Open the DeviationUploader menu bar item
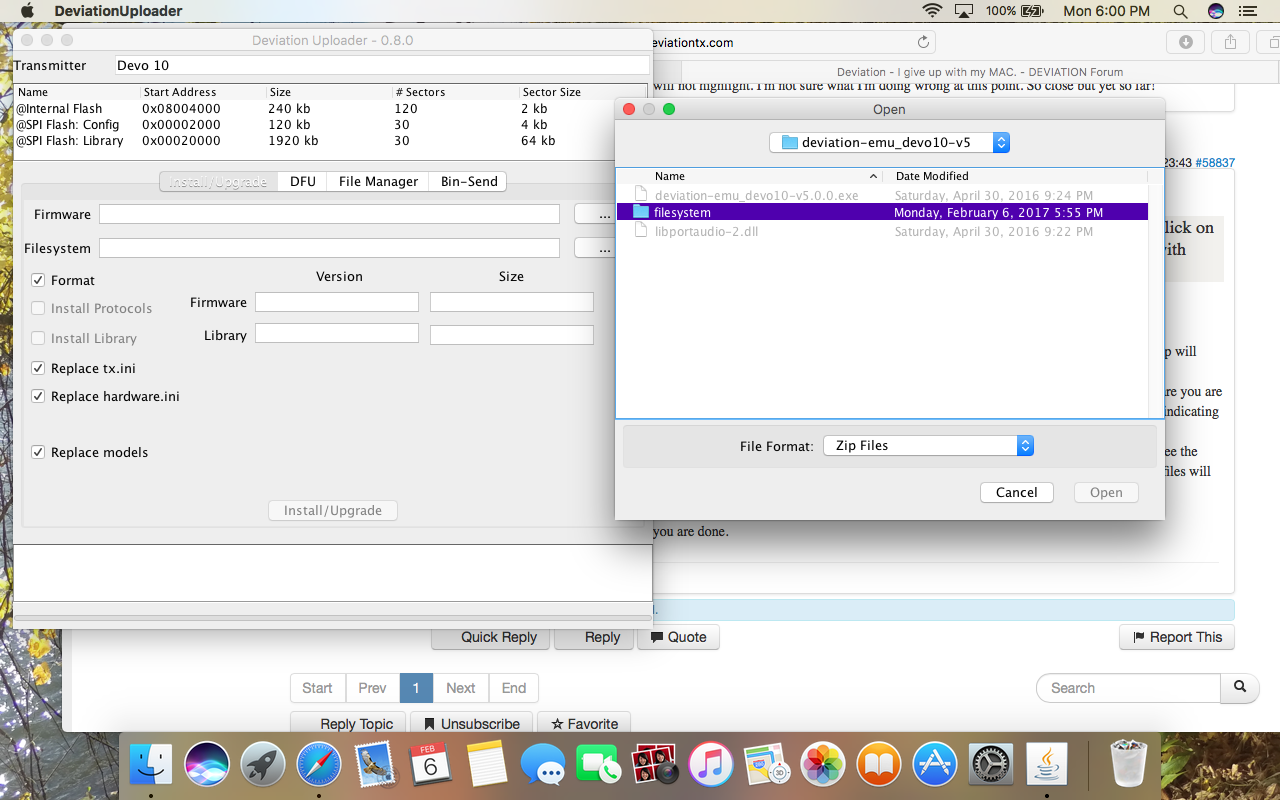The width and height of the screenshot is (1280, 800). (118, 11)
